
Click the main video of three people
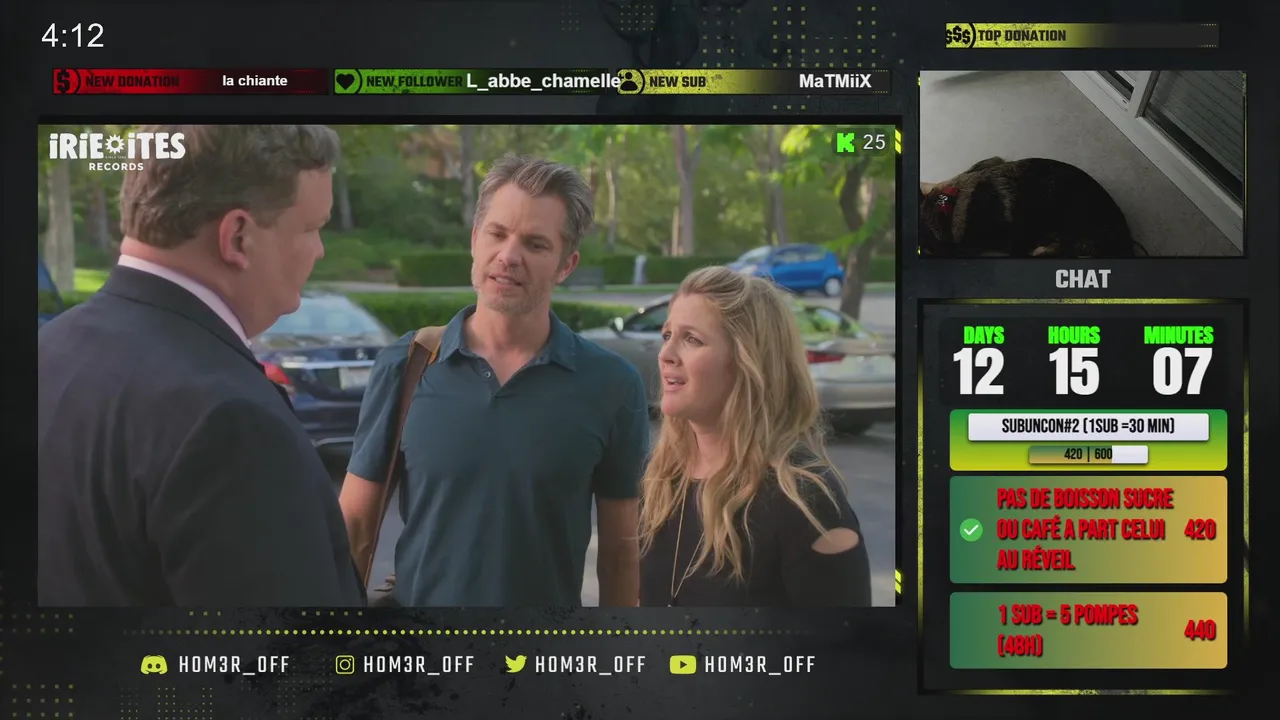tap(467, 365)
